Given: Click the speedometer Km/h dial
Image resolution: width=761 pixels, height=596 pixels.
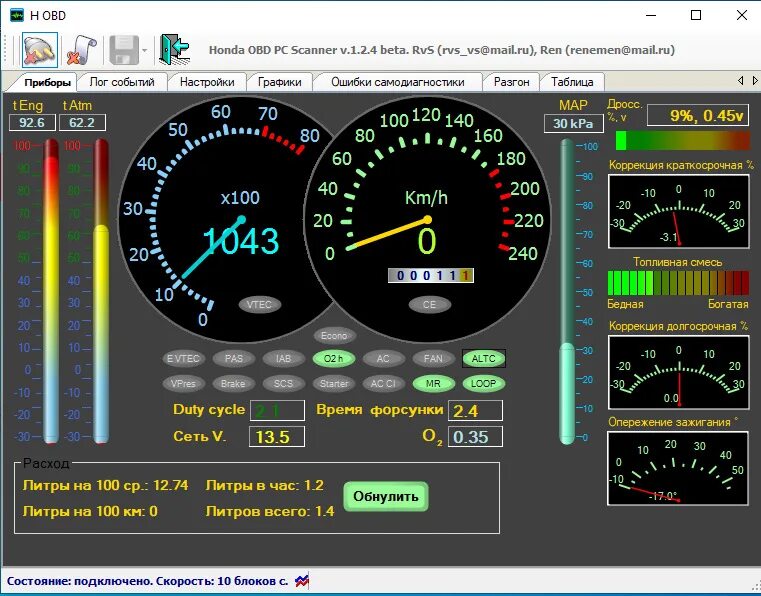Looking at the screenshot, I should pyautogui.click(x=427, y=219).
